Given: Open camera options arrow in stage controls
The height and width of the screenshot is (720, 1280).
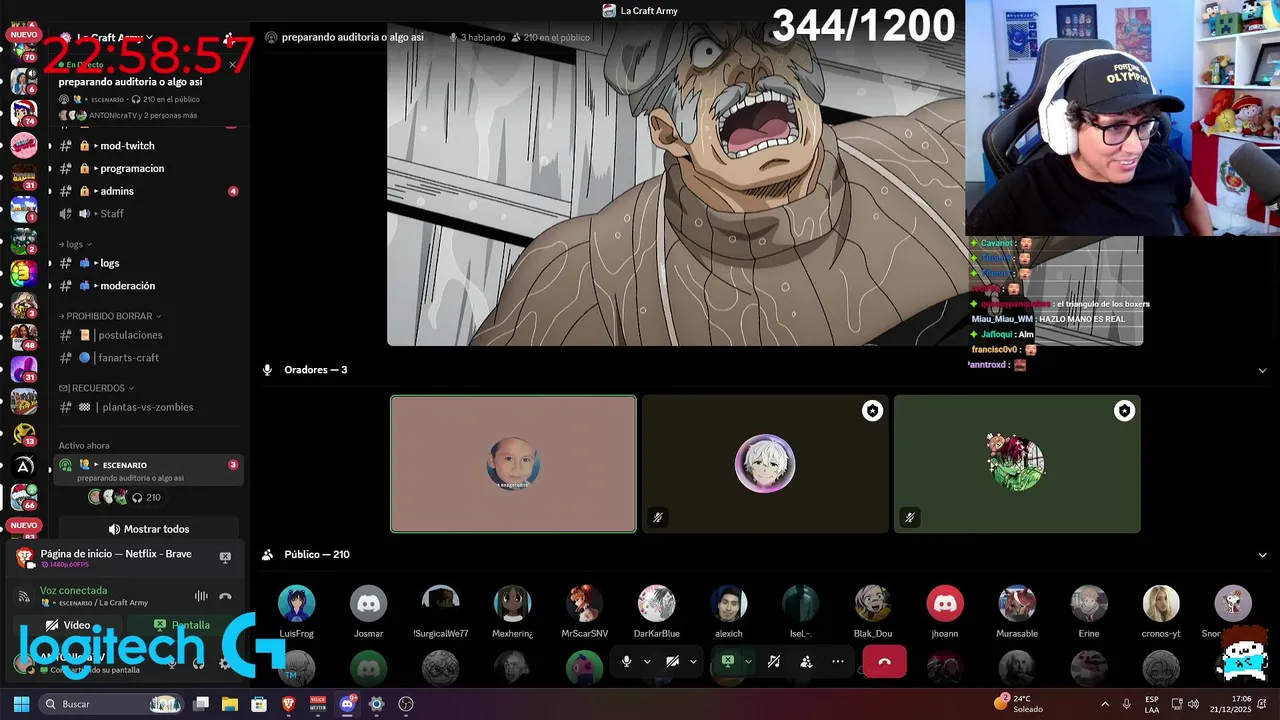Looking at the screenshot, I should click(693, 661).
